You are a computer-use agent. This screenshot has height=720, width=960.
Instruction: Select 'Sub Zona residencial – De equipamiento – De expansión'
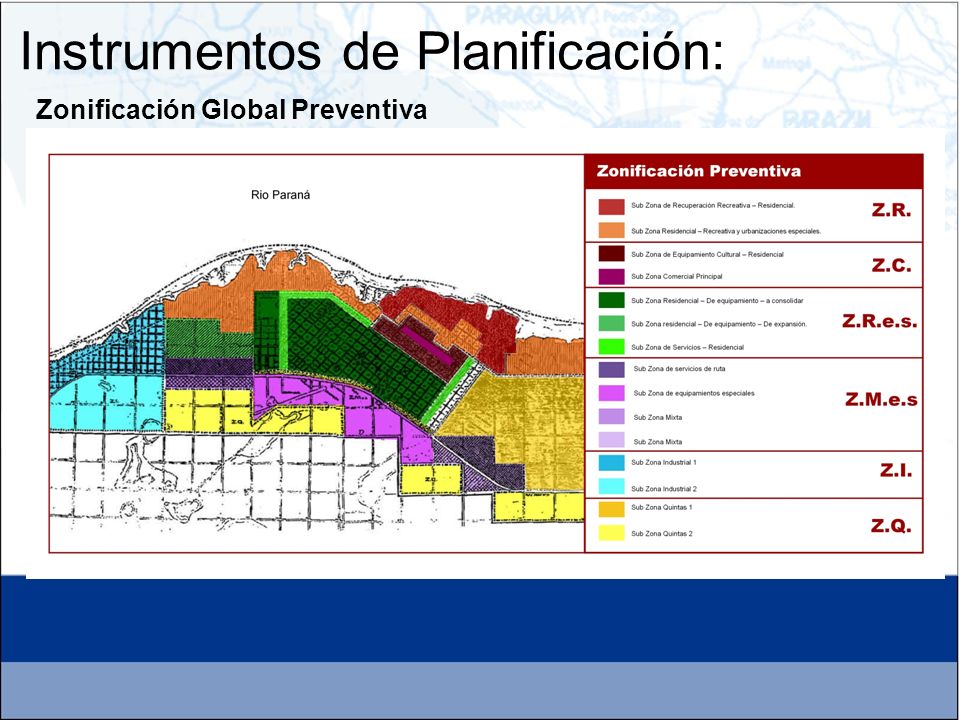[719, 324]
